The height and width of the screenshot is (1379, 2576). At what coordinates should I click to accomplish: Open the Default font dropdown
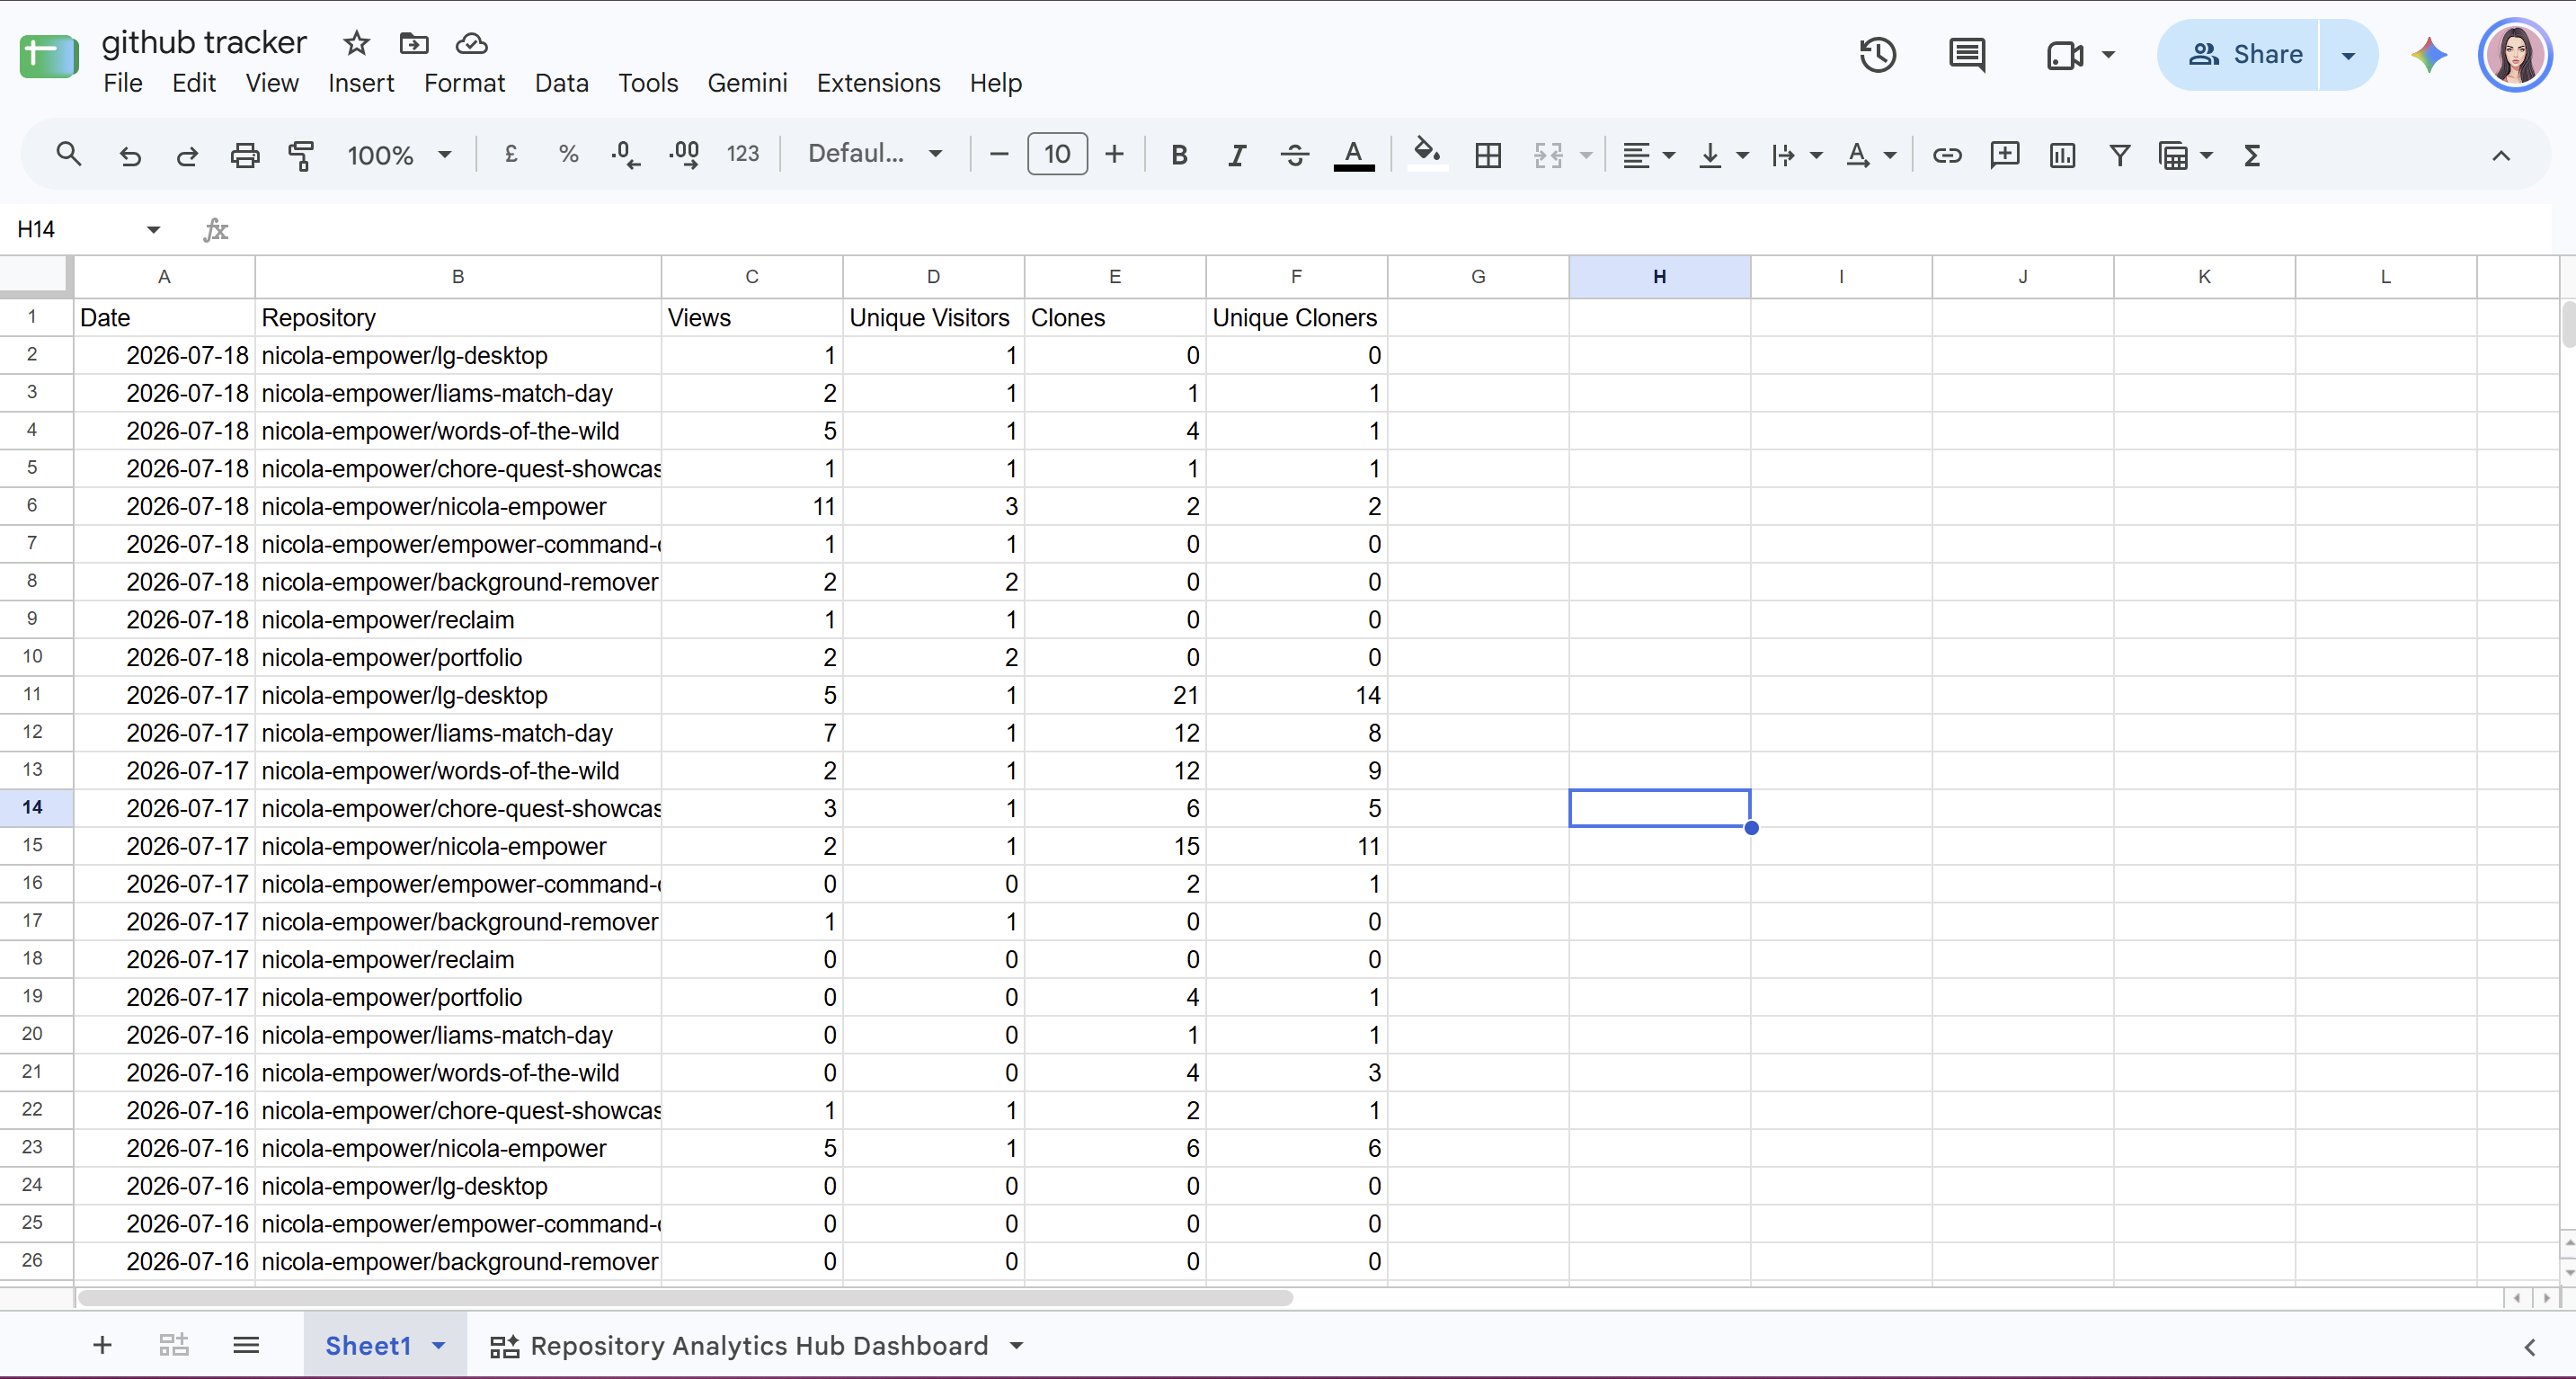(875, 154)
